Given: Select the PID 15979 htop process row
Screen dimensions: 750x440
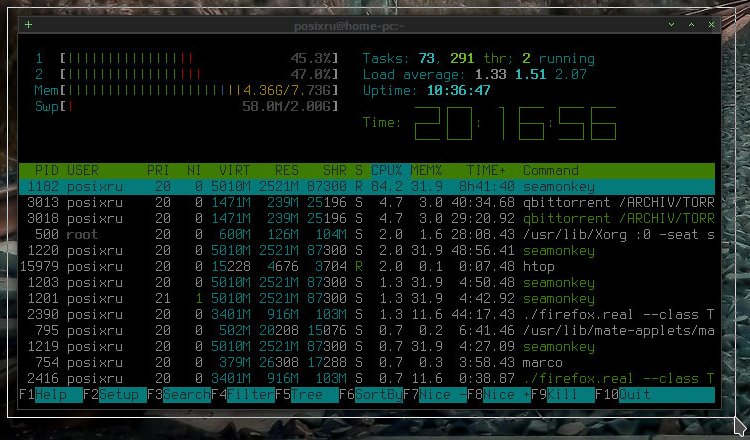Looking at the screenshot, I should coord(367,267).
